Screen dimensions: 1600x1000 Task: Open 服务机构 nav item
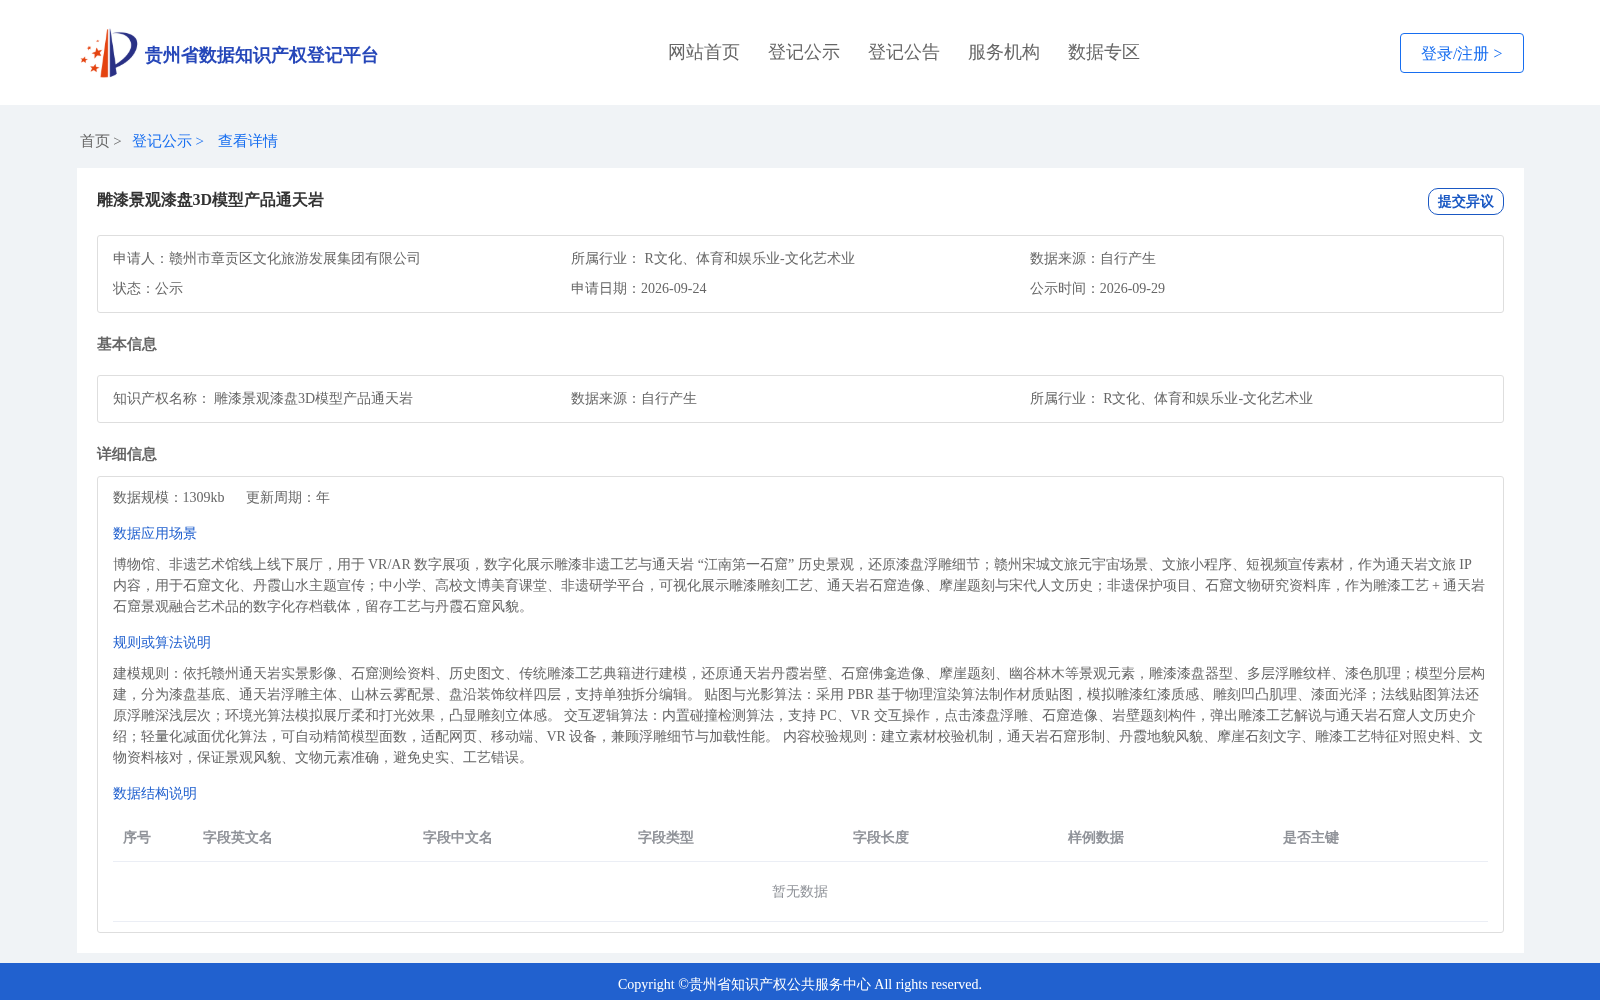(1004, 52)
